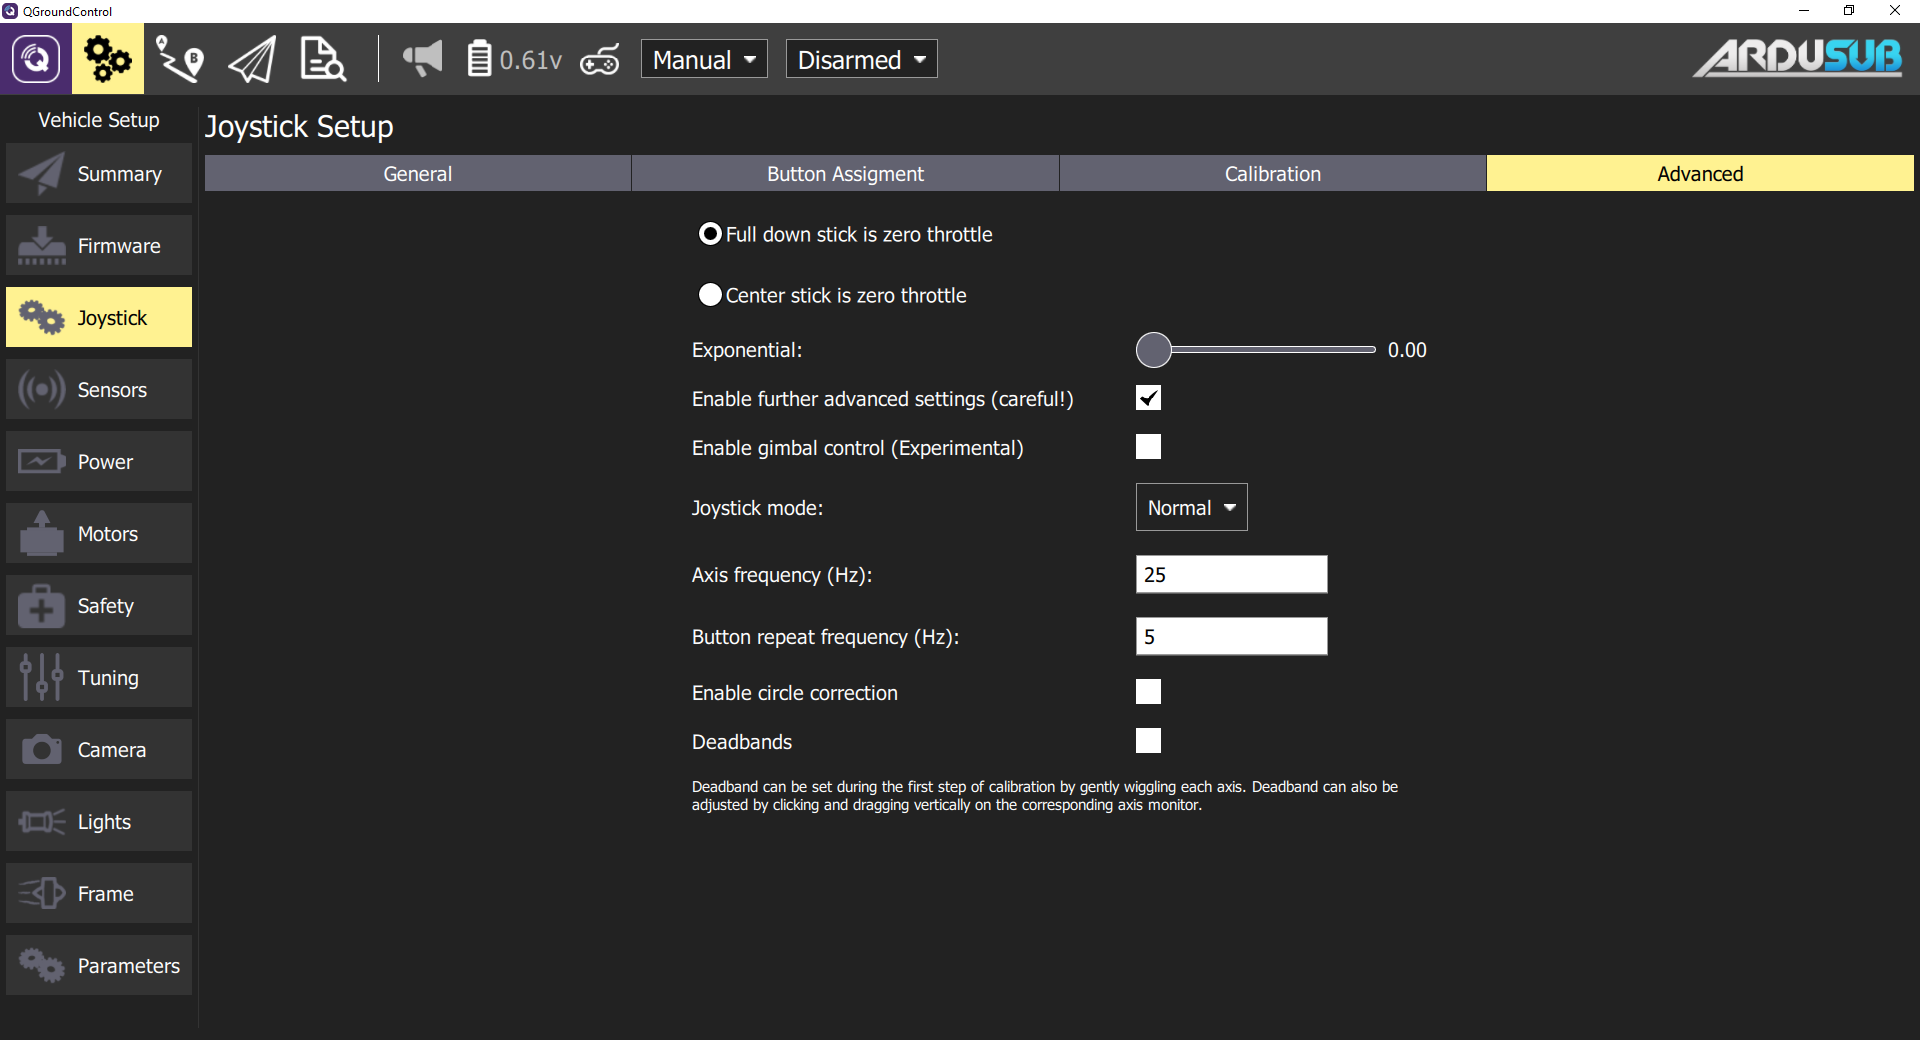Image resolution: width=1920 pixels, height=1040 pixels.
Task: Open the Motors setup page
Action: [x=99, y=534]
